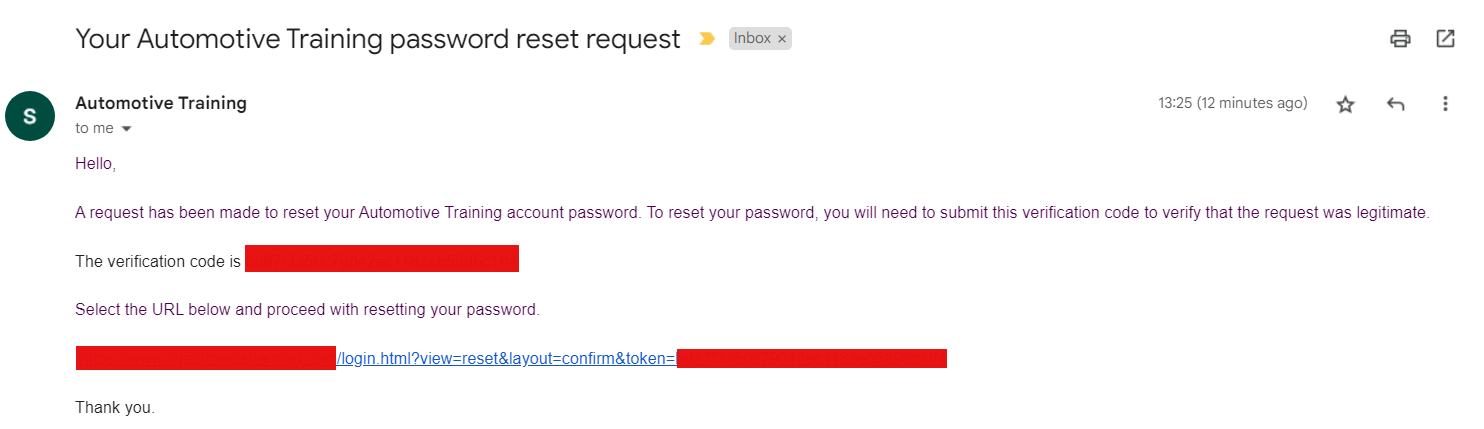Click the email subject line text

pos(378,39)
